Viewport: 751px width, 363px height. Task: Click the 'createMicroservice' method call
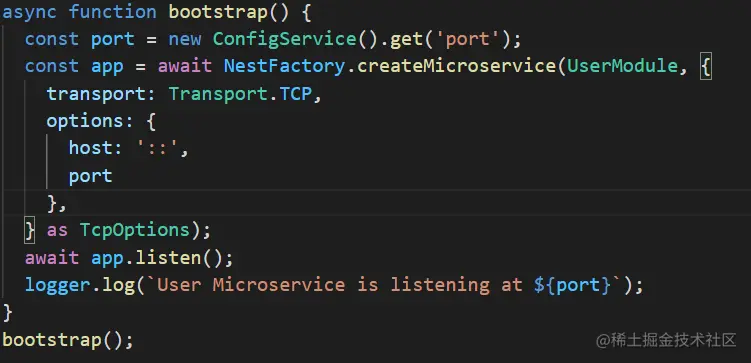[x=456, y=66]
